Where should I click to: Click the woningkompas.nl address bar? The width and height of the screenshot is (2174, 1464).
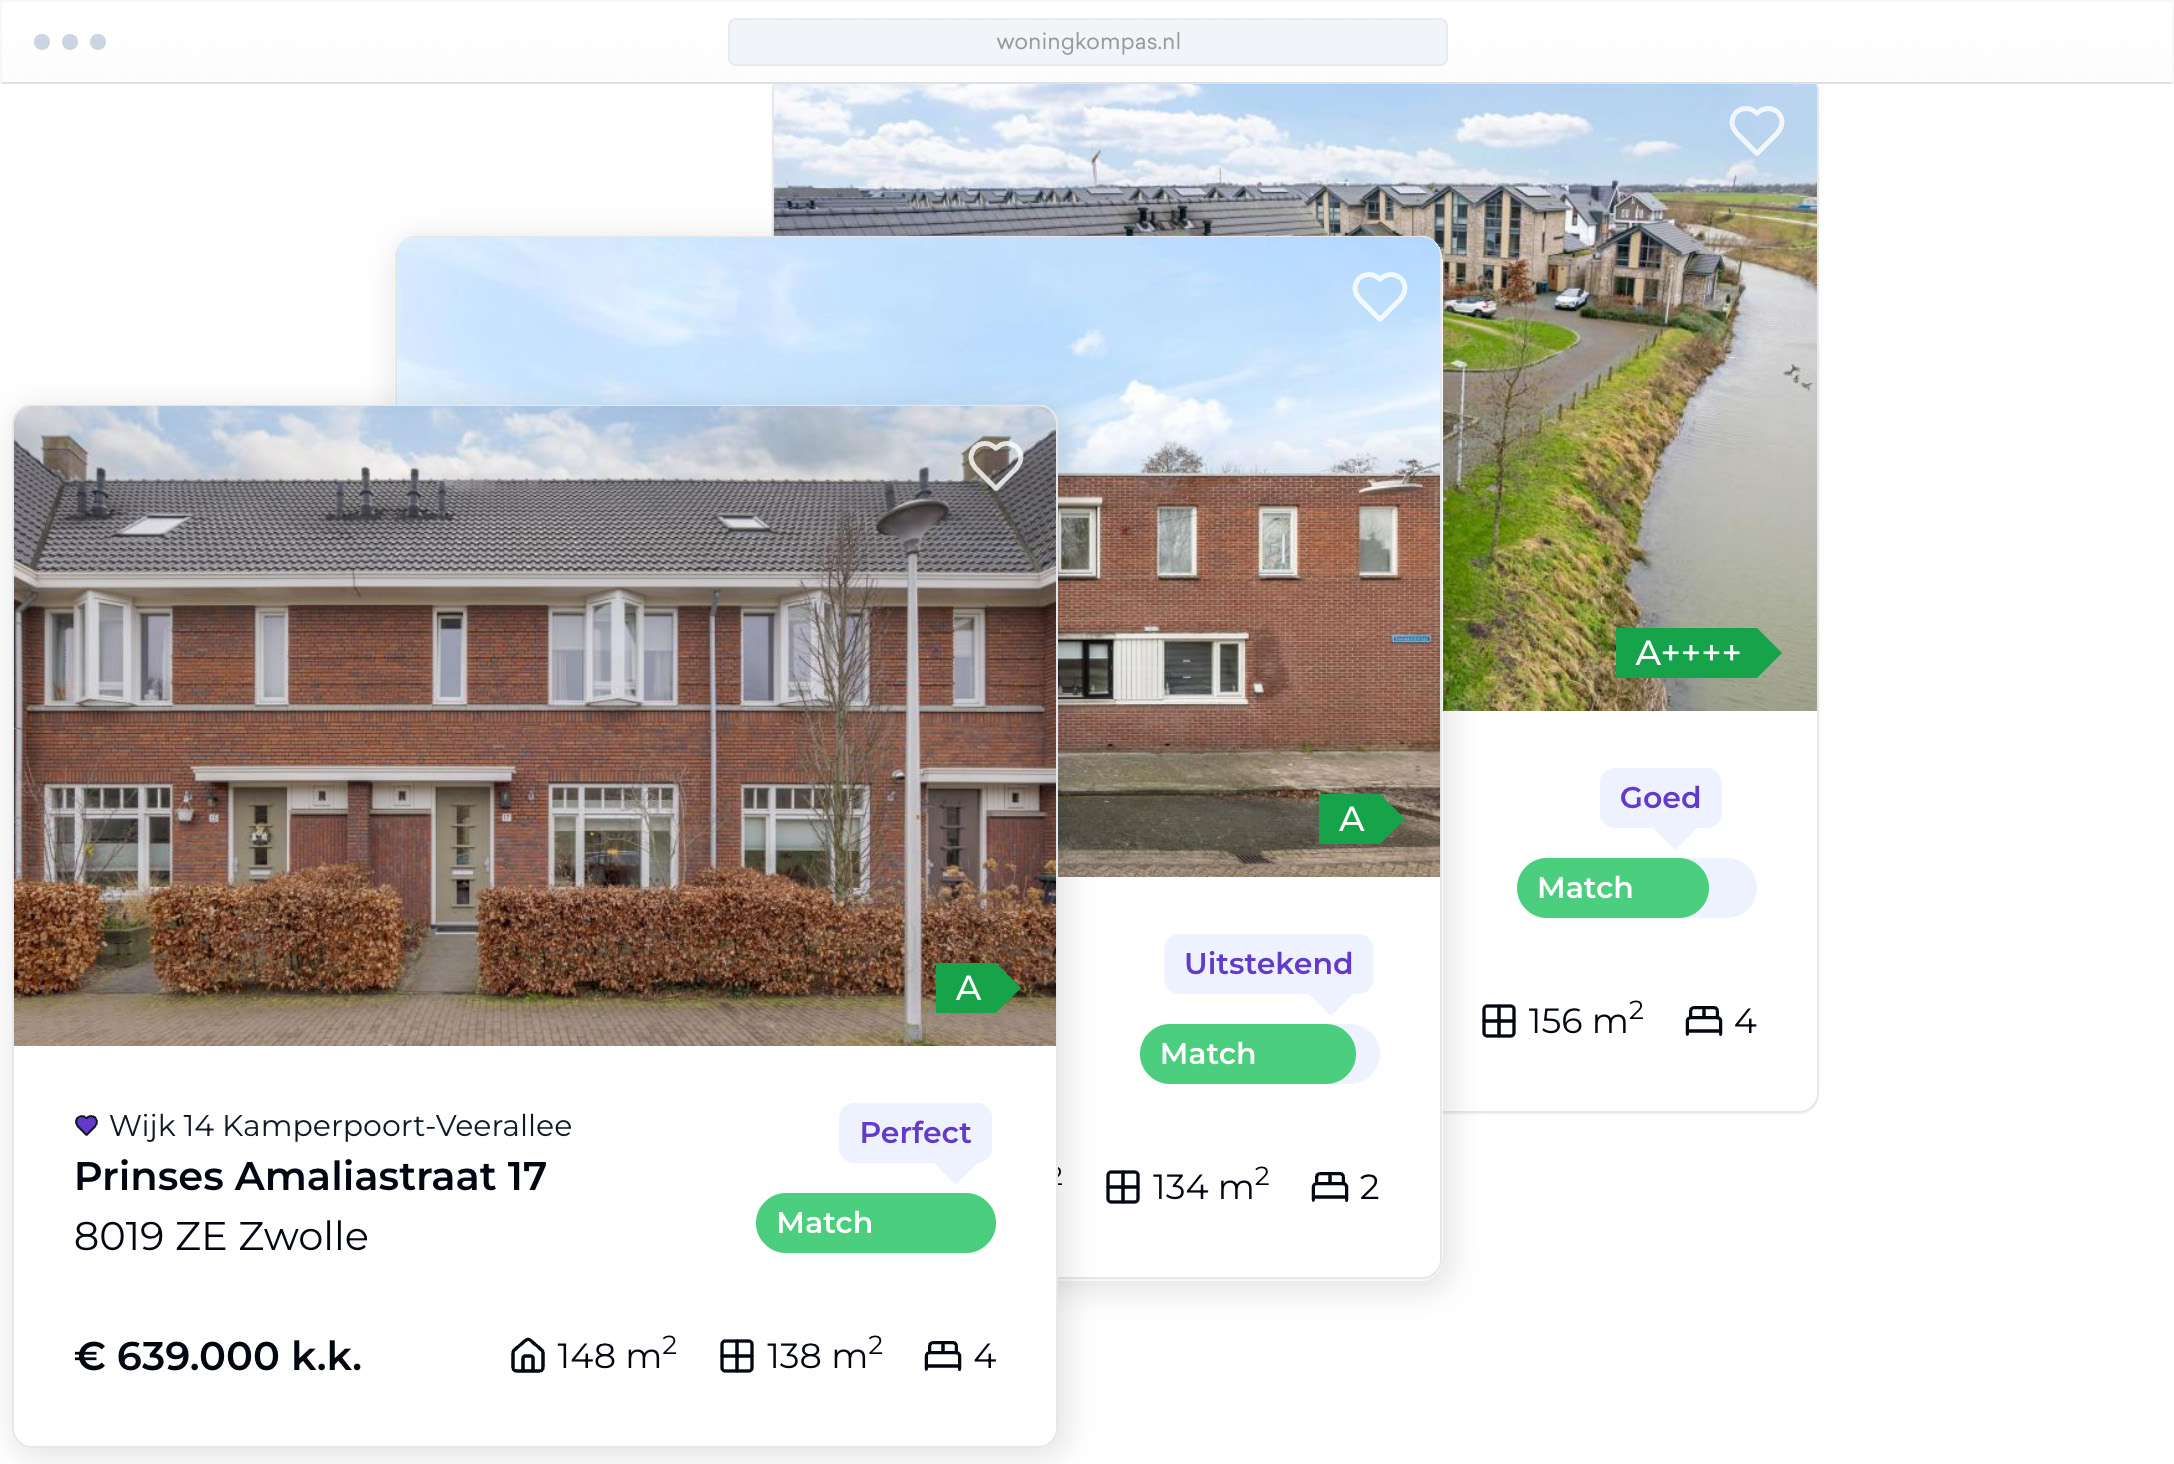1085,41
